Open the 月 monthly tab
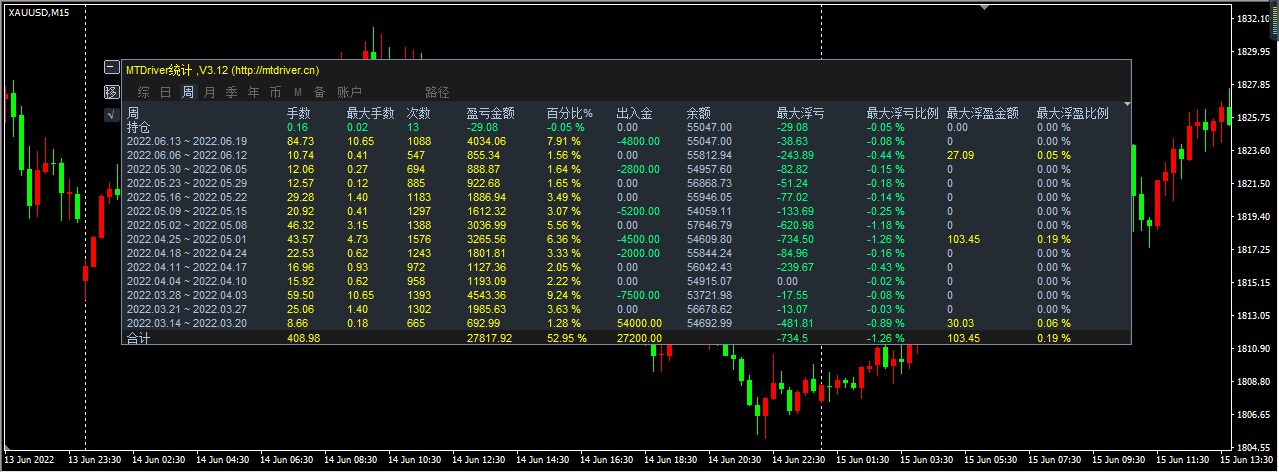The width and height of the screenshot is (1279, 473). click(x=209, y=93)
